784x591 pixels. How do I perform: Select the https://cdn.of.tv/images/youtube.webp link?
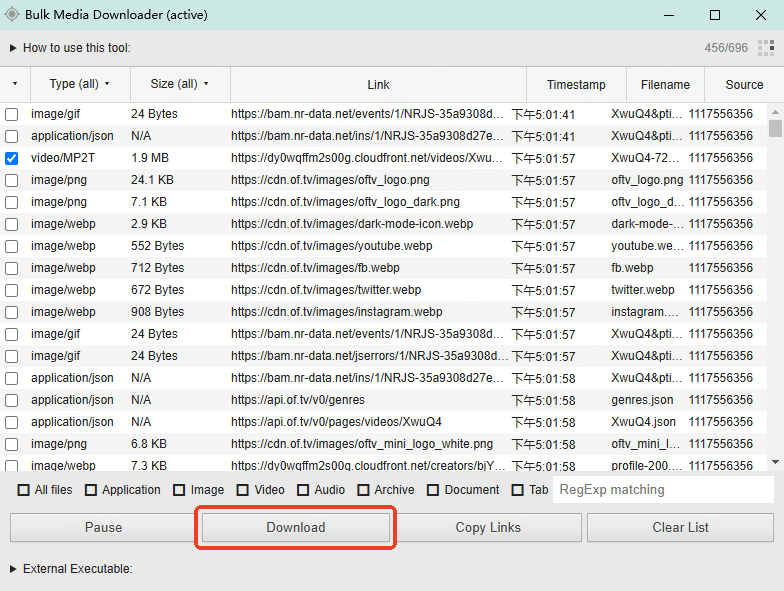pyautogui.click(x=332, y=246)
